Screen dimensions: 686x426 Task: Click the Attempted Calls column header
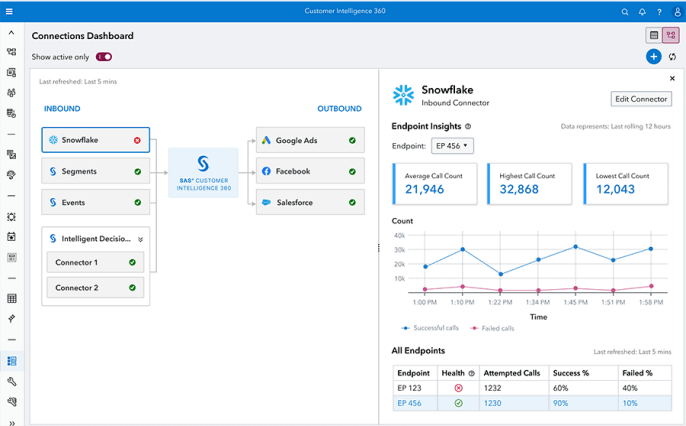tap(512, 373)
